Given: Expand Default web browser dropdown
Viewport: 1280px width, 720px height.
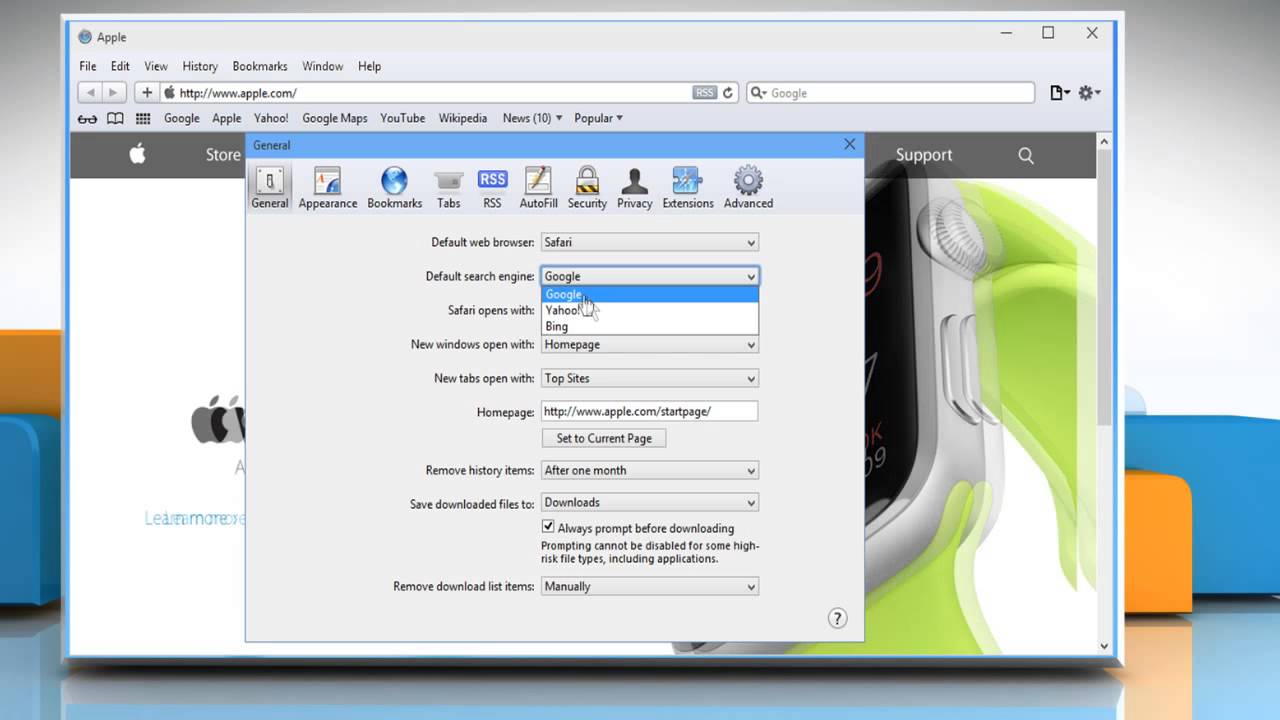Looking at the screenshot, I should point(649,242).
